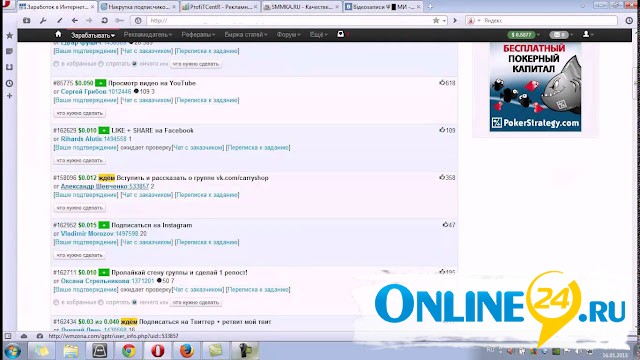Screen dimensions: 640x360
Task: Expand the 'Зарабатывать' dropdown menu
Action: [93, 36]
